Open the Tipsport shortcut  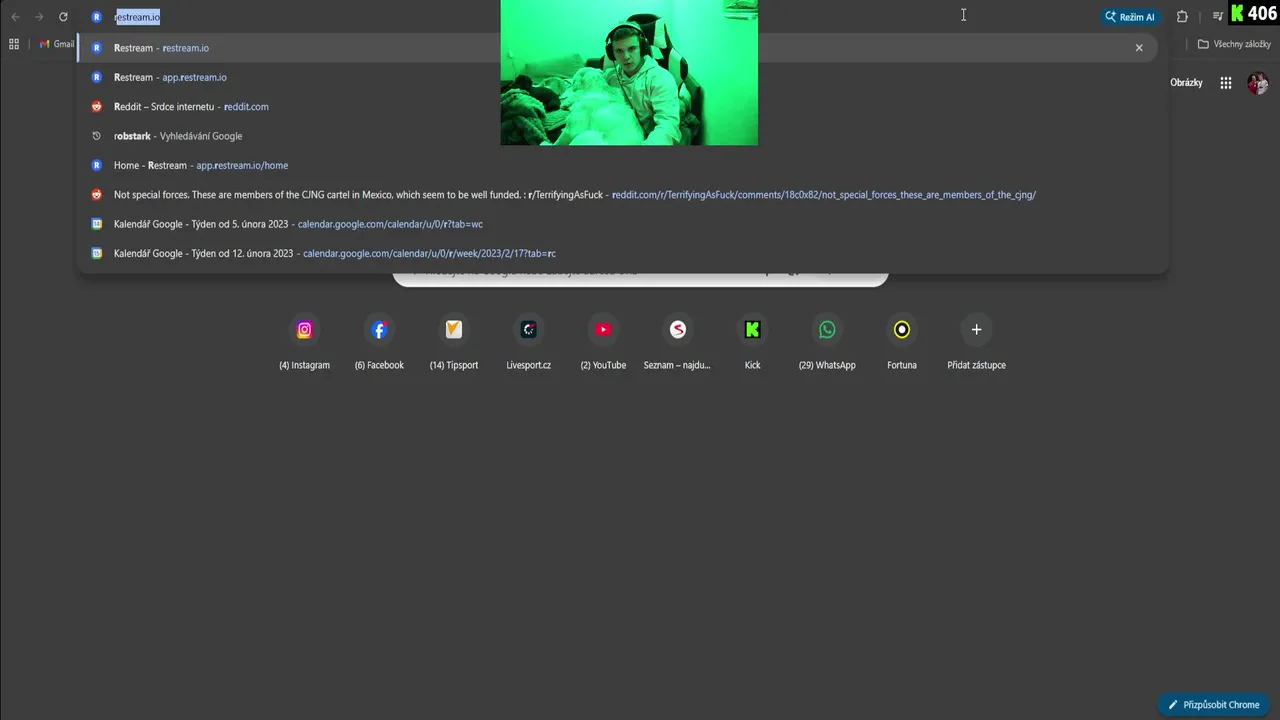(454, 343)
